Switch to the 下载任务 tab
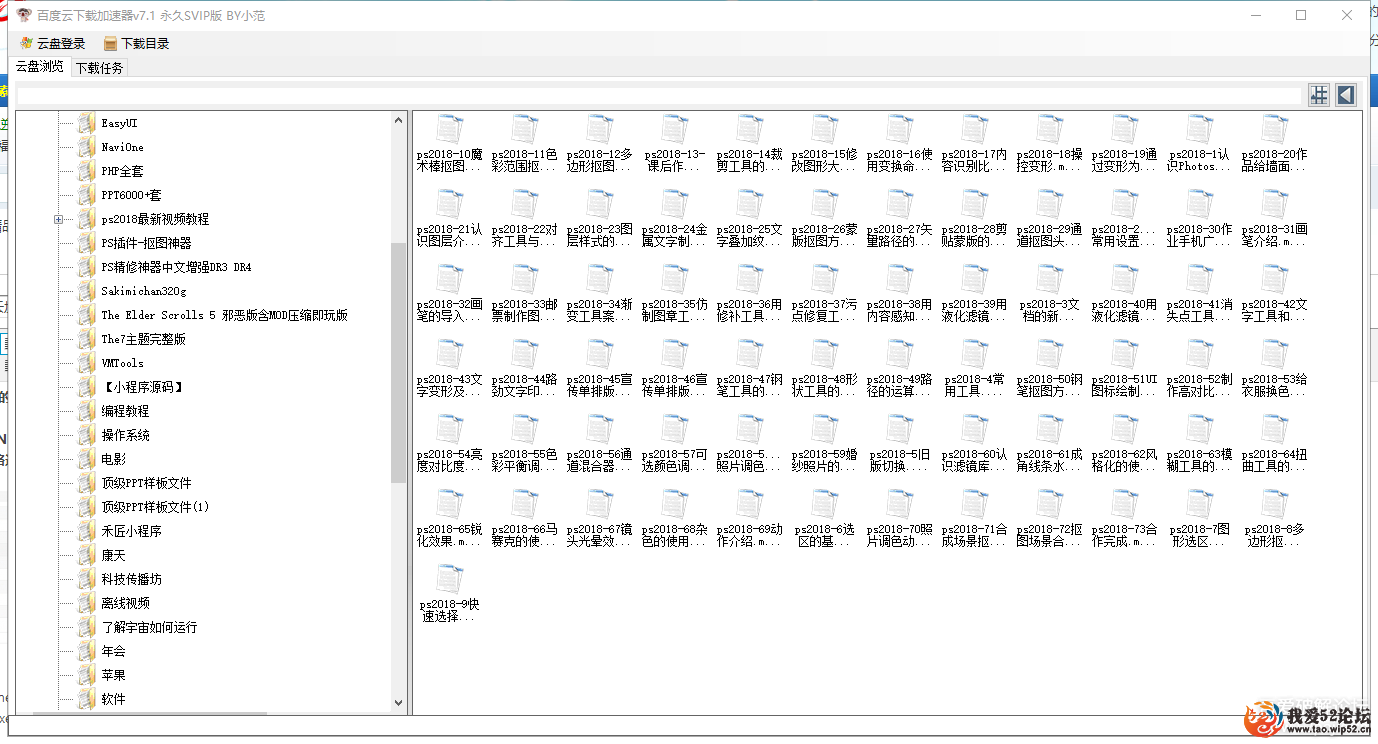This screenshot has height=744, width=1378. (x=100, y=68)
